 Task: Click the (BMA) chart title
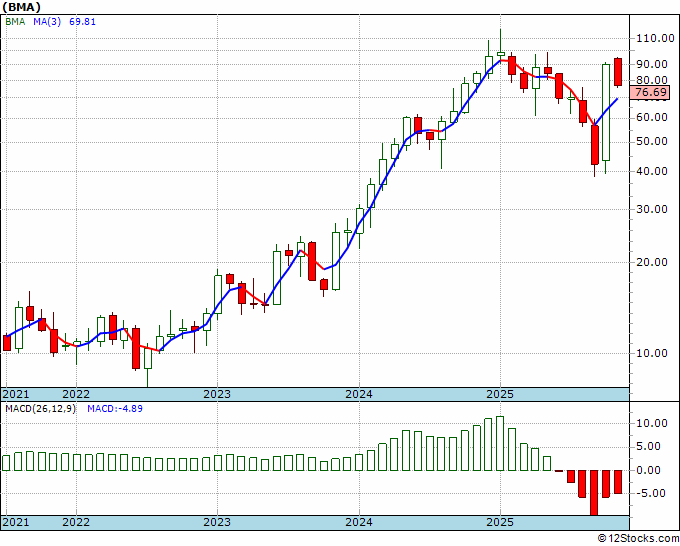(21, 7)
